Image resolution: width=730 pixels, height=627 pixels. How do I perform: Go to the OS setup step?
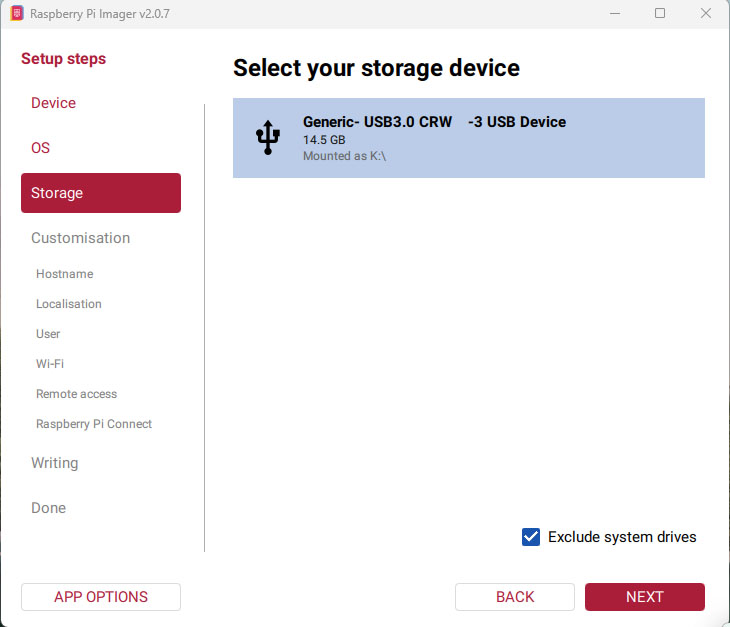(40, 148)
